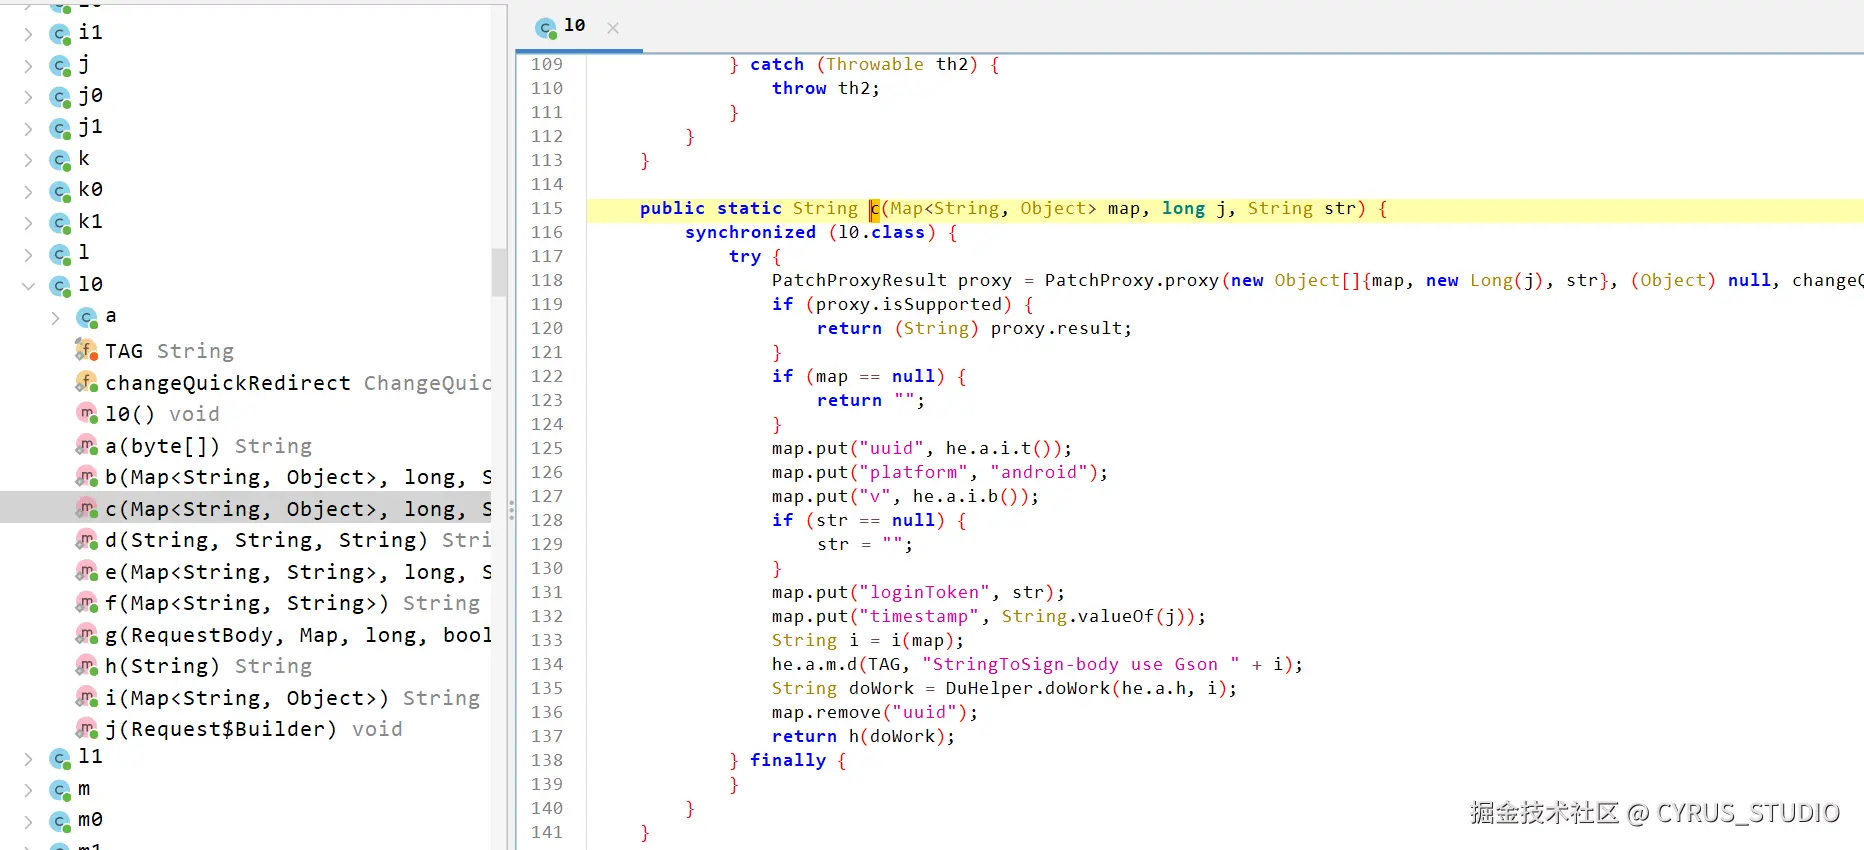The width and height of the screenshot is (1864, 850).
Task: Expand the j0 class node
Action: [28, 98]
